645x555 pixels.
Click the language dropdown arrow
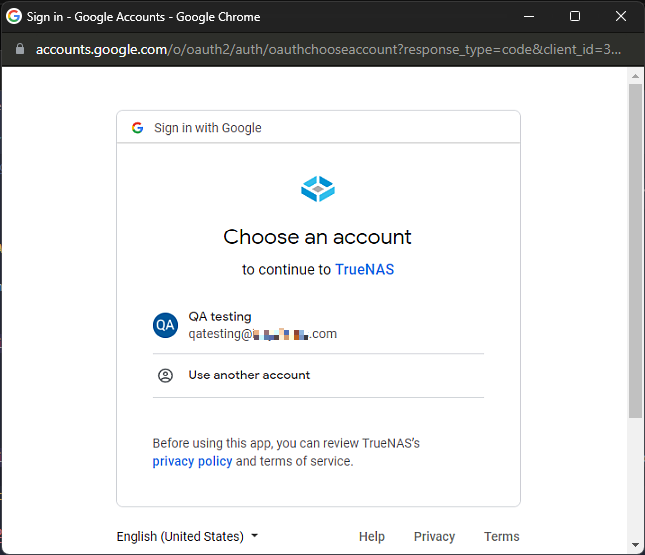pyautogui.click(x=254, y=536)
